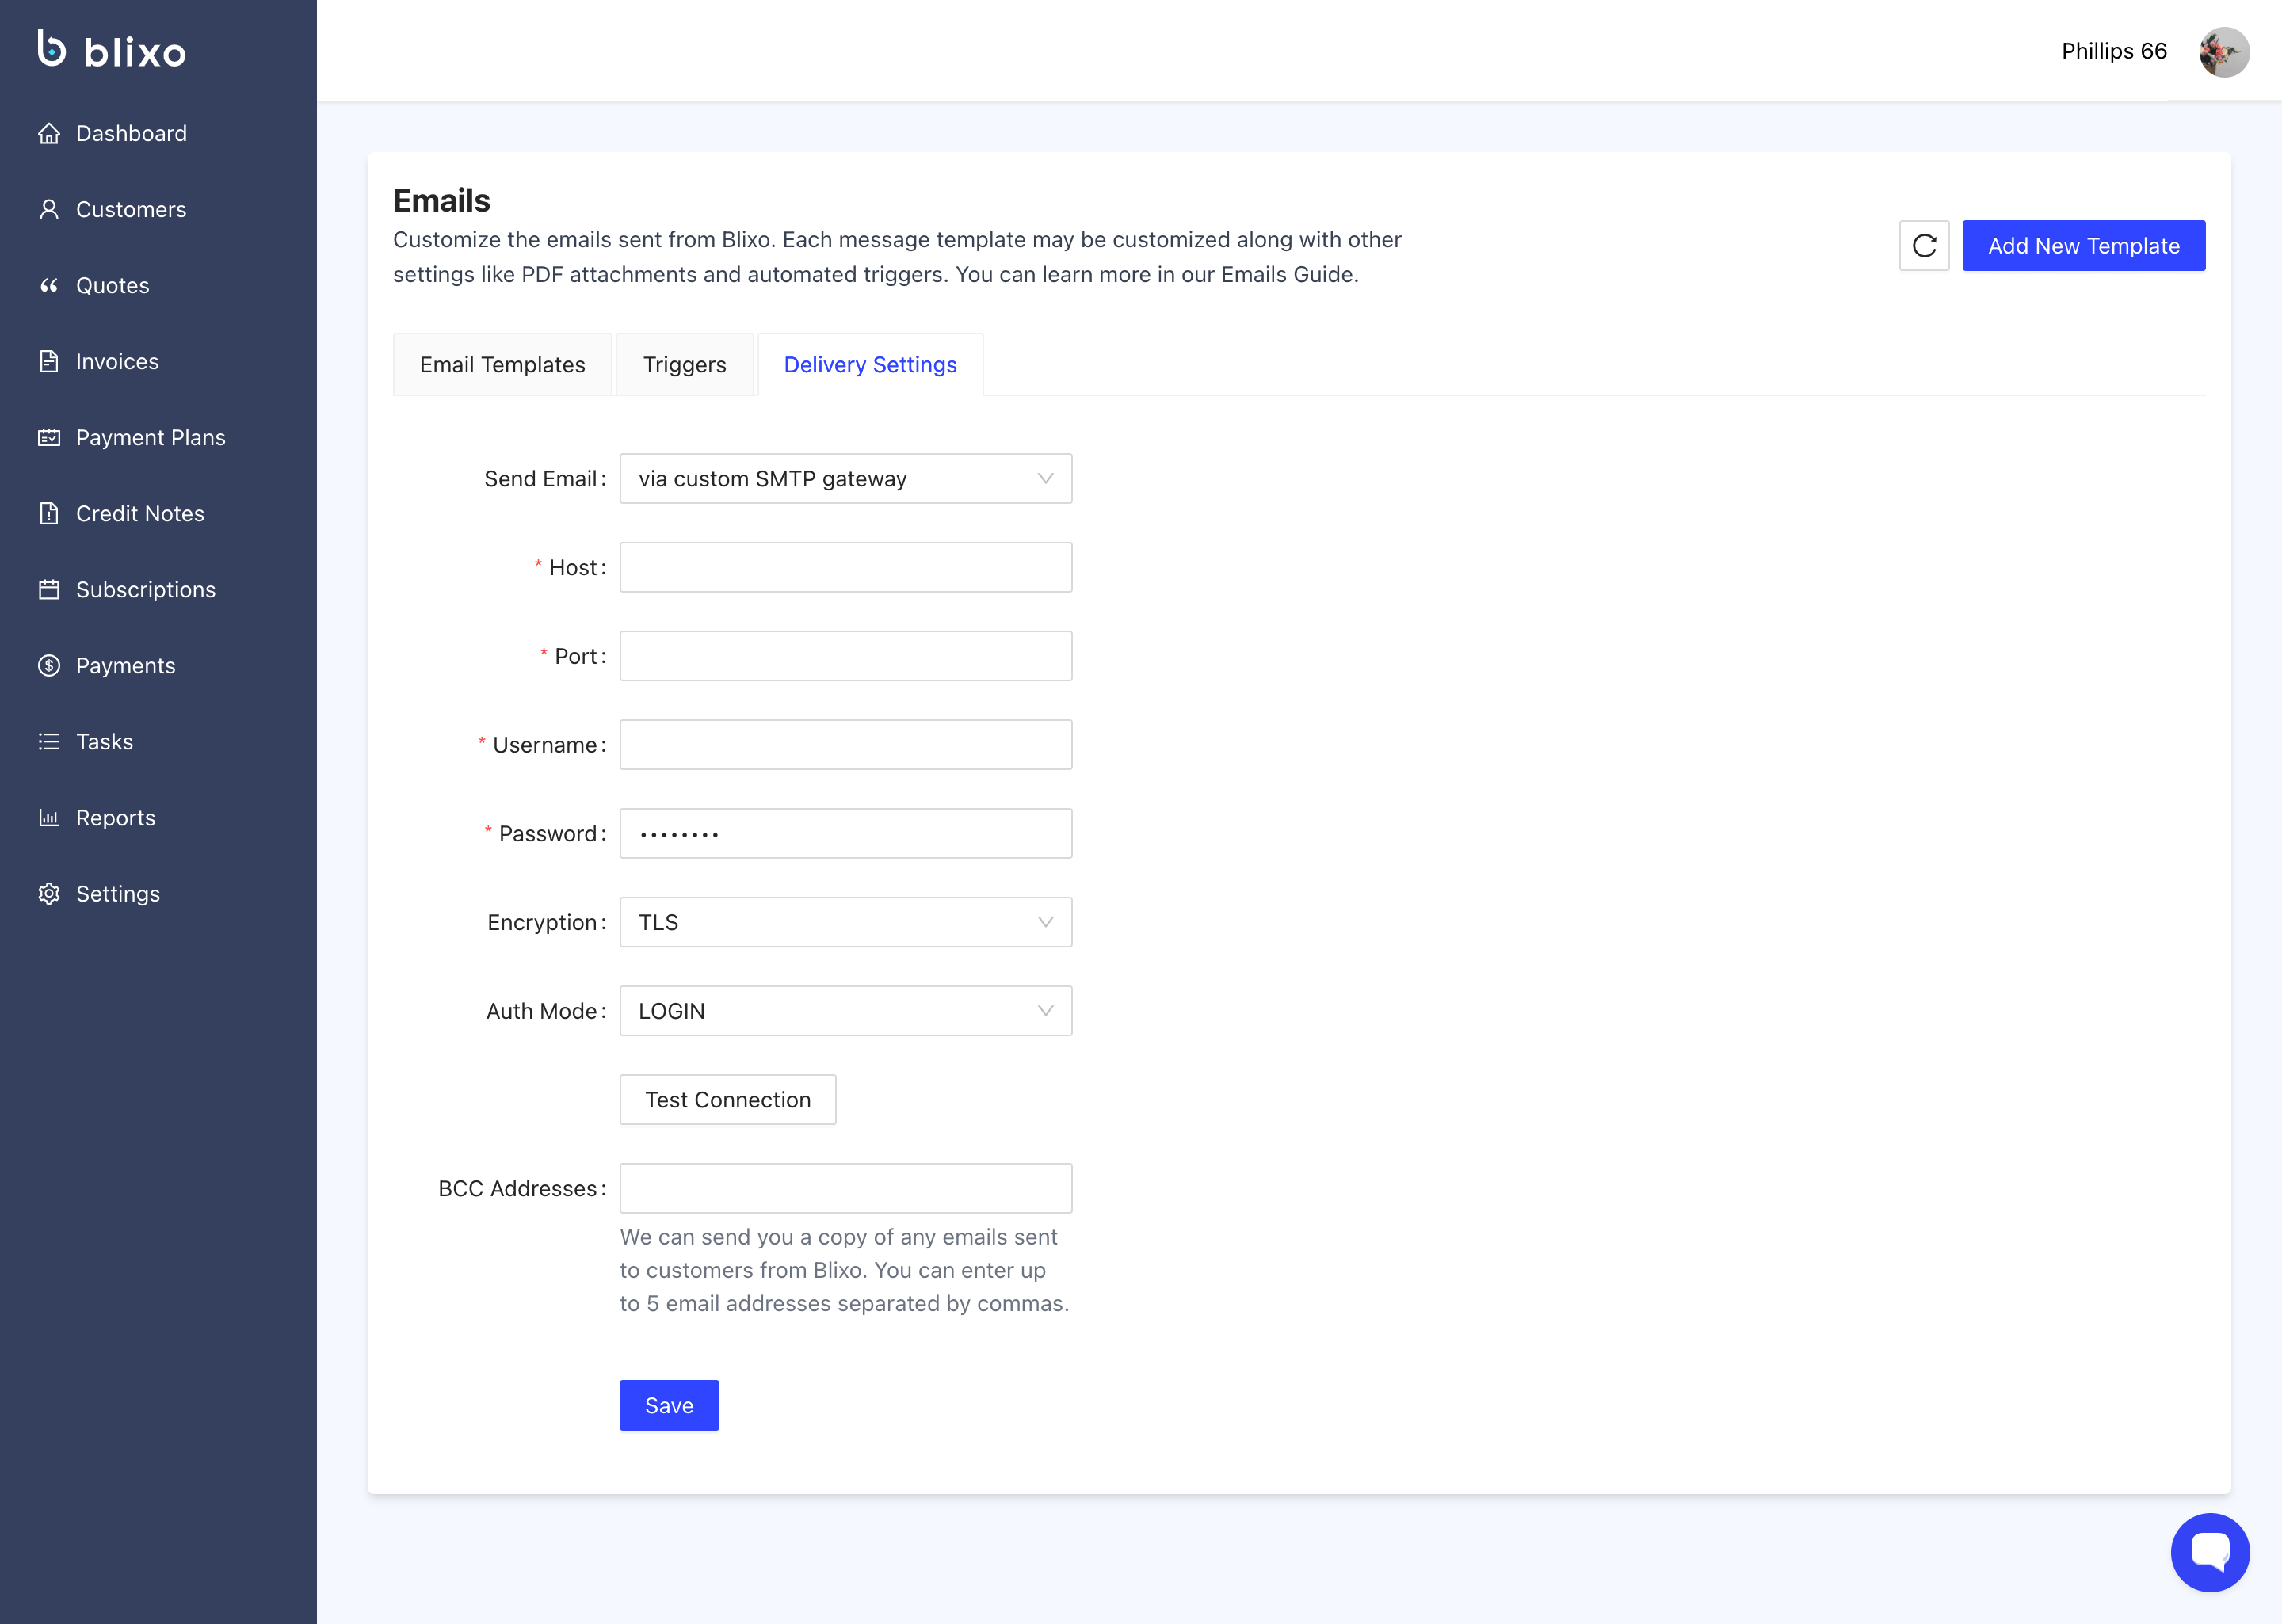Click the Quotes quotation-mark icon
The width and height of the screenshot is (2282, 1624).
pos(49,285)
